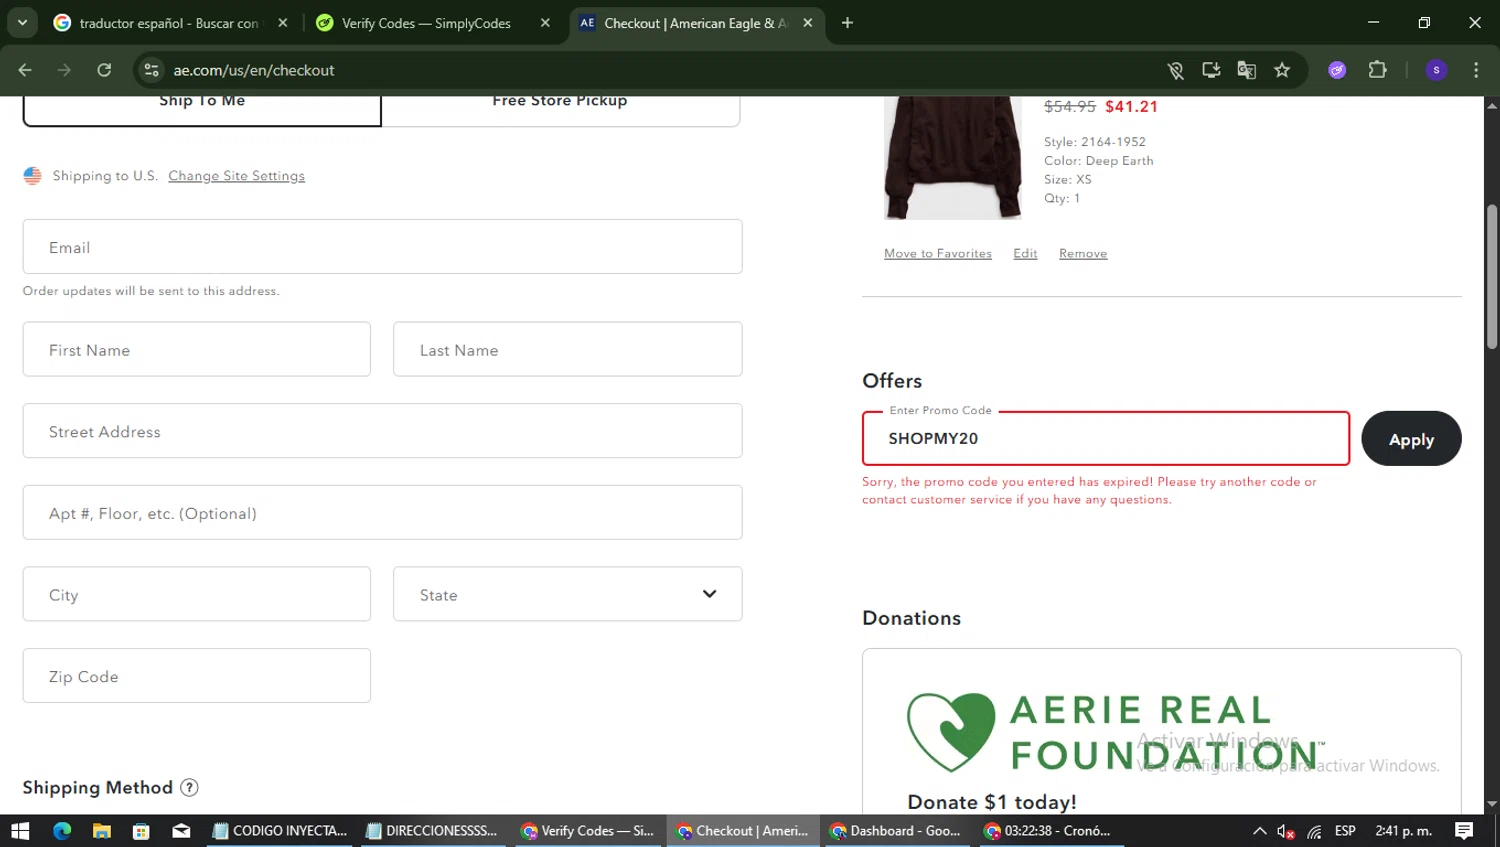Click the address bar URL
The width and height of the screenshot is (1500, 847).
254,70
